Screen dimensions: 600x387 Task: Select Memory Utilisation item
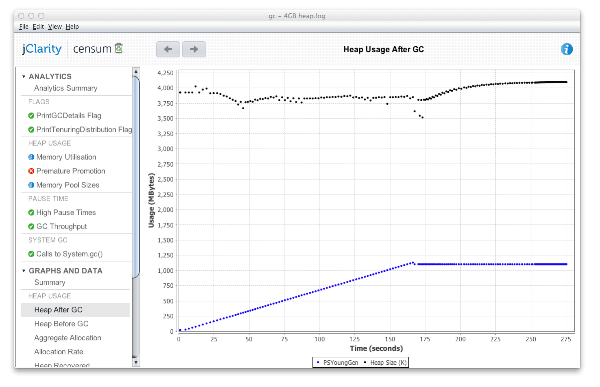click(x=66, y=157)
